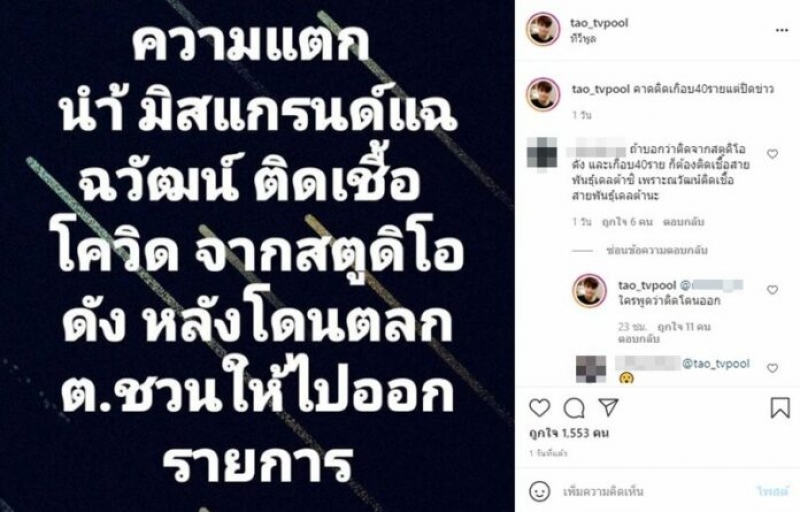Click the โพสต์ post comment button
This screenshot has height=512, width=800.
(x=772, y=492)
